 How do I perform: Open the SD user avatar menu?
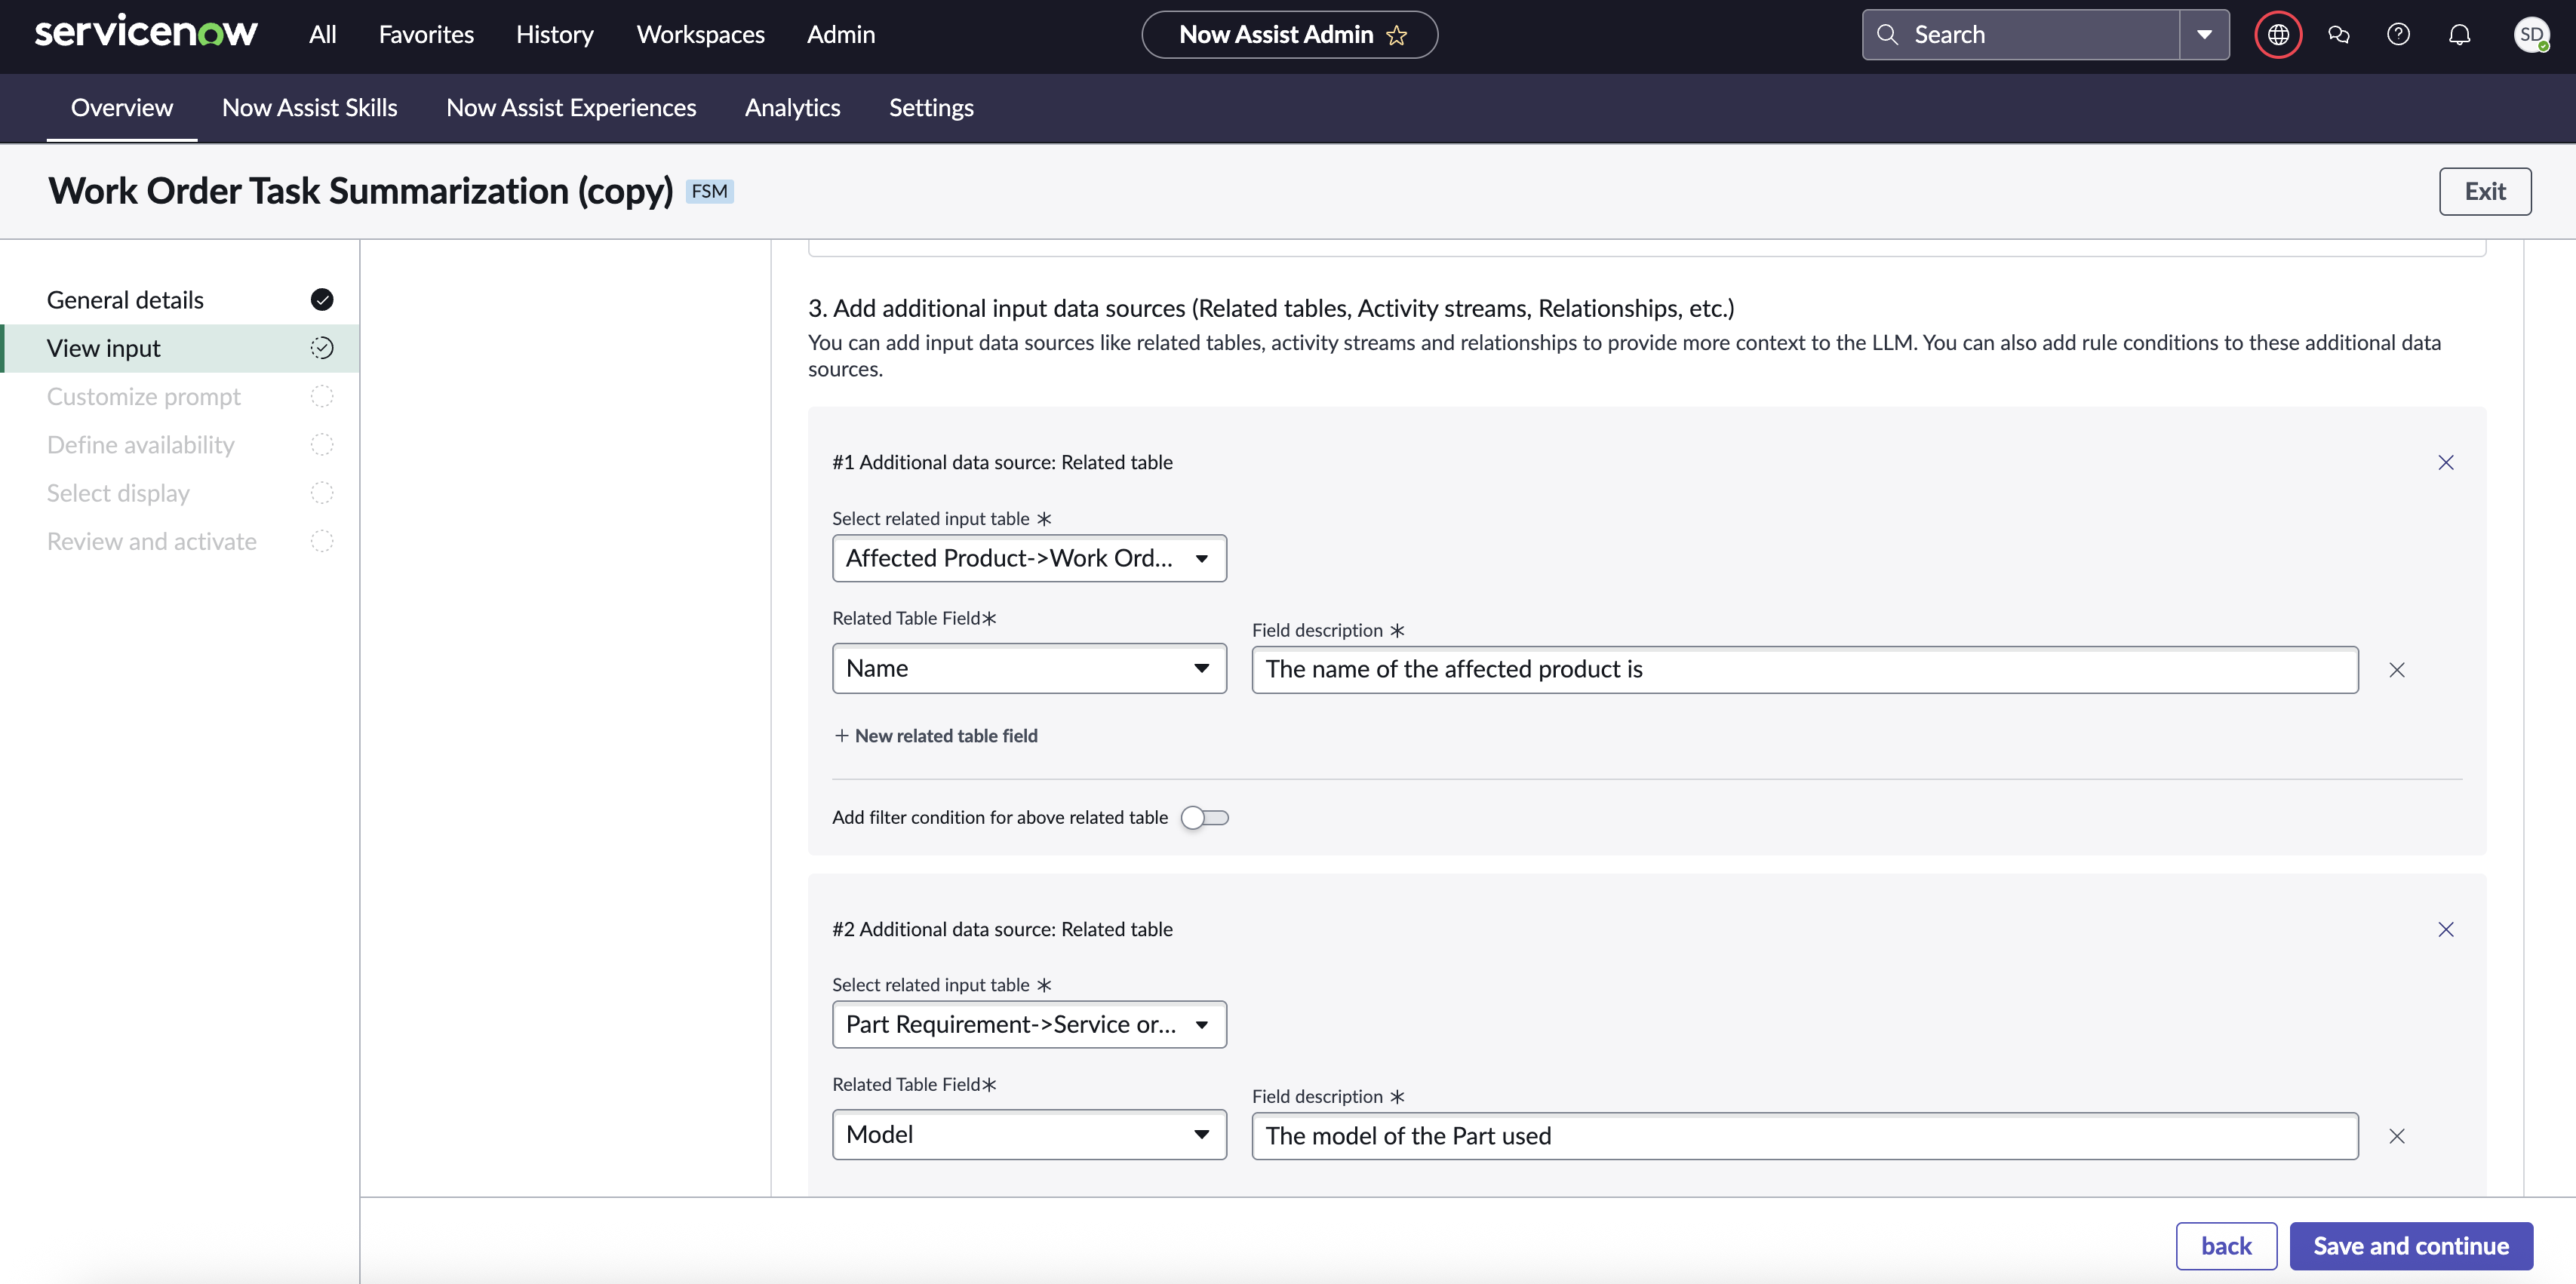coord(2531,35)
